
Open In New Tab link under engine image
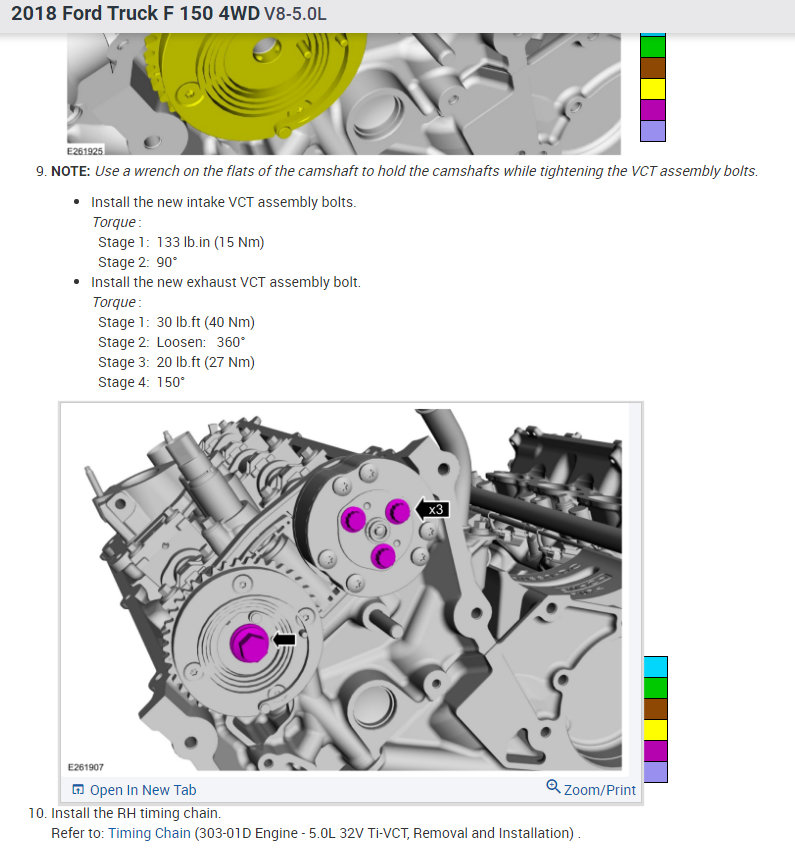[134, 790]
